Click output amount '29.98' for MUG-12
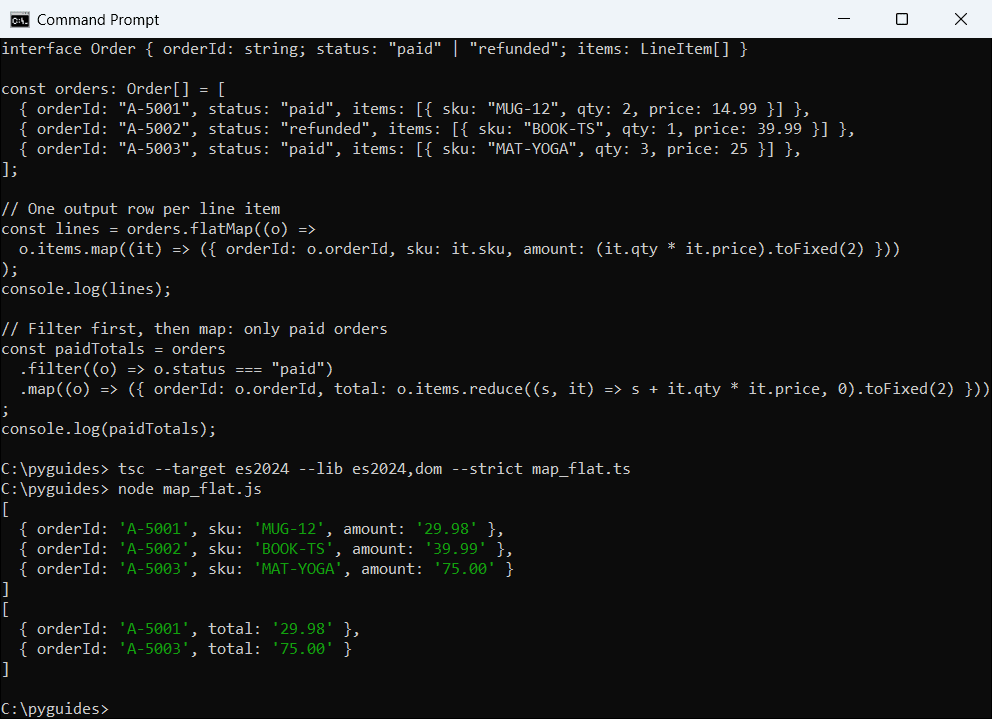 447,528
